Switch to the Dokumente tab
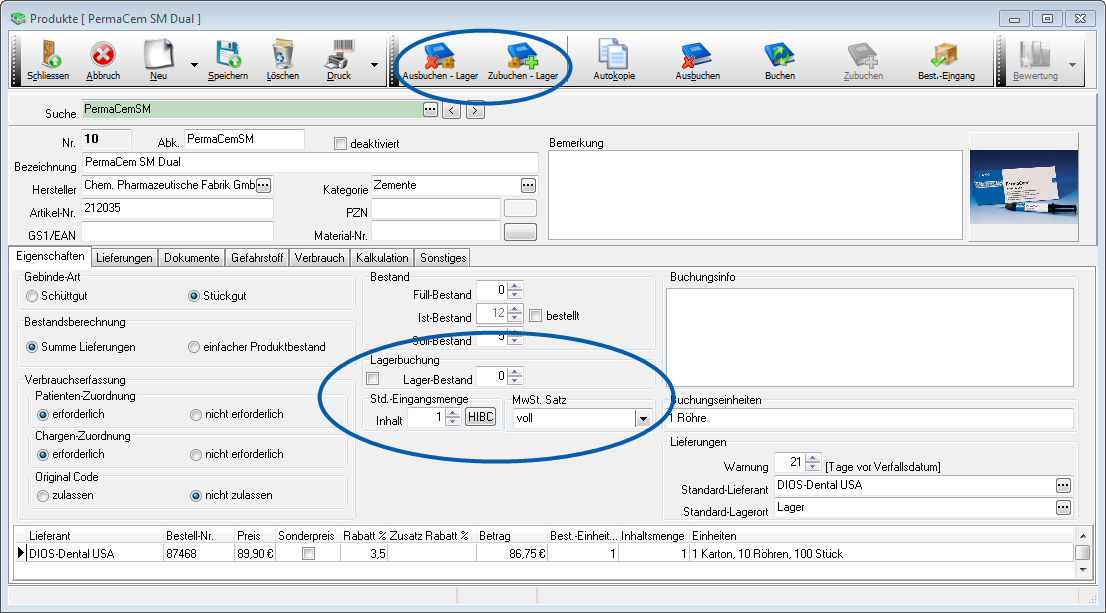This screenshot has height=613, width=1106. (x=192, y=258)
